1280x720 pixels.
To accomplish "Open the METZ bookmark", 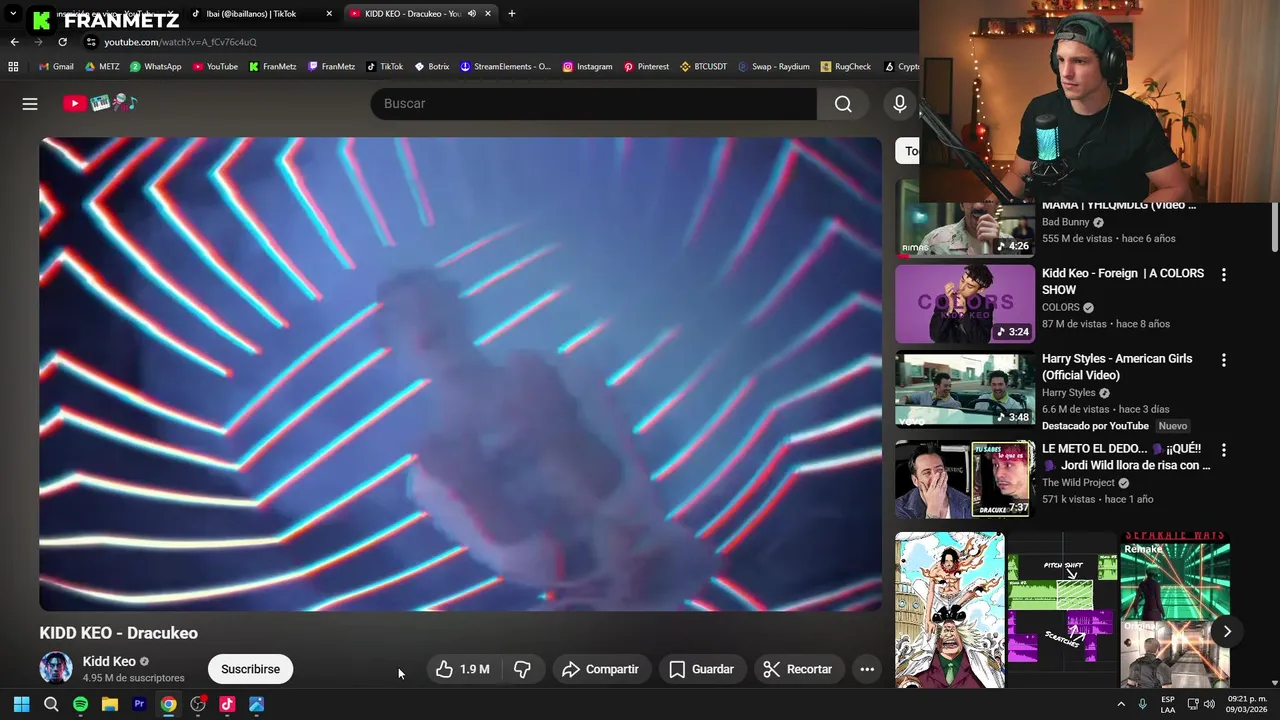I will [102, 67].
